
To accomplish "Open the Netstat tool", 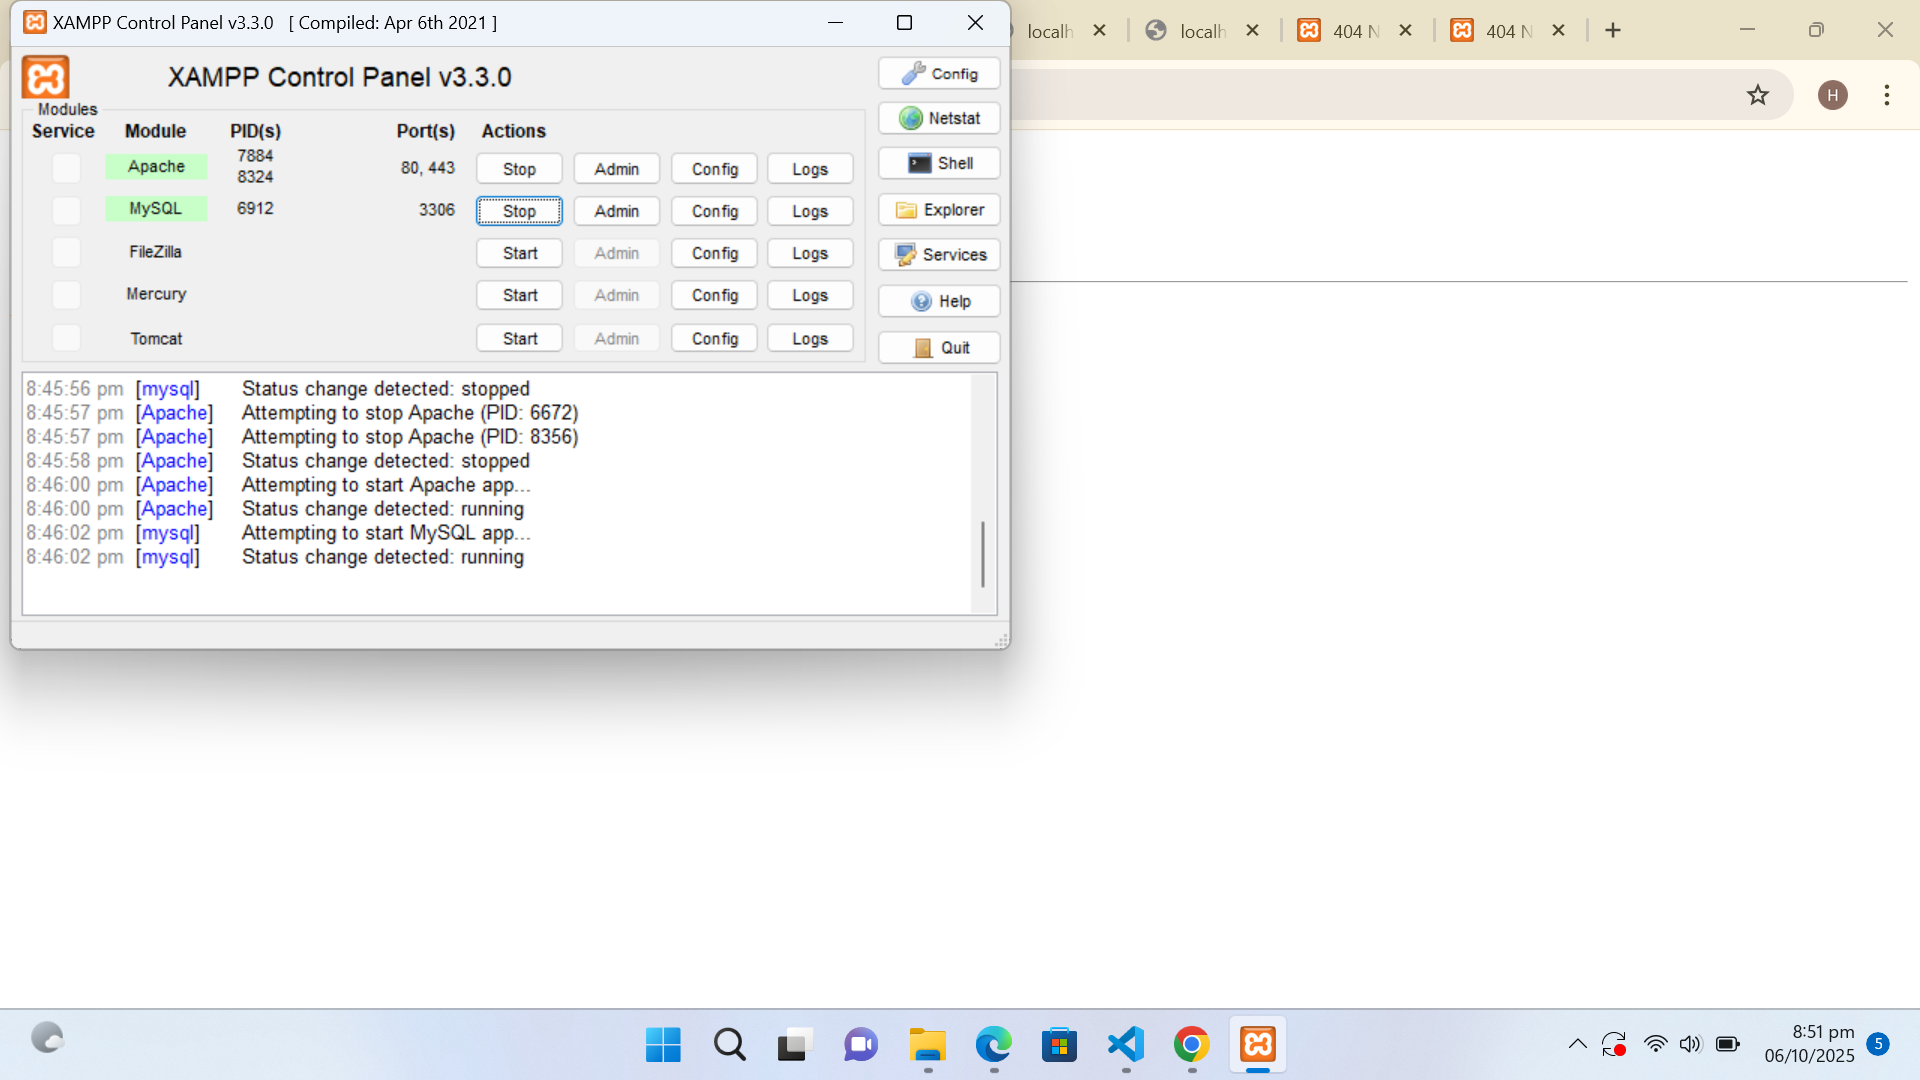I will pyautogui.click(x=939, y=118).
